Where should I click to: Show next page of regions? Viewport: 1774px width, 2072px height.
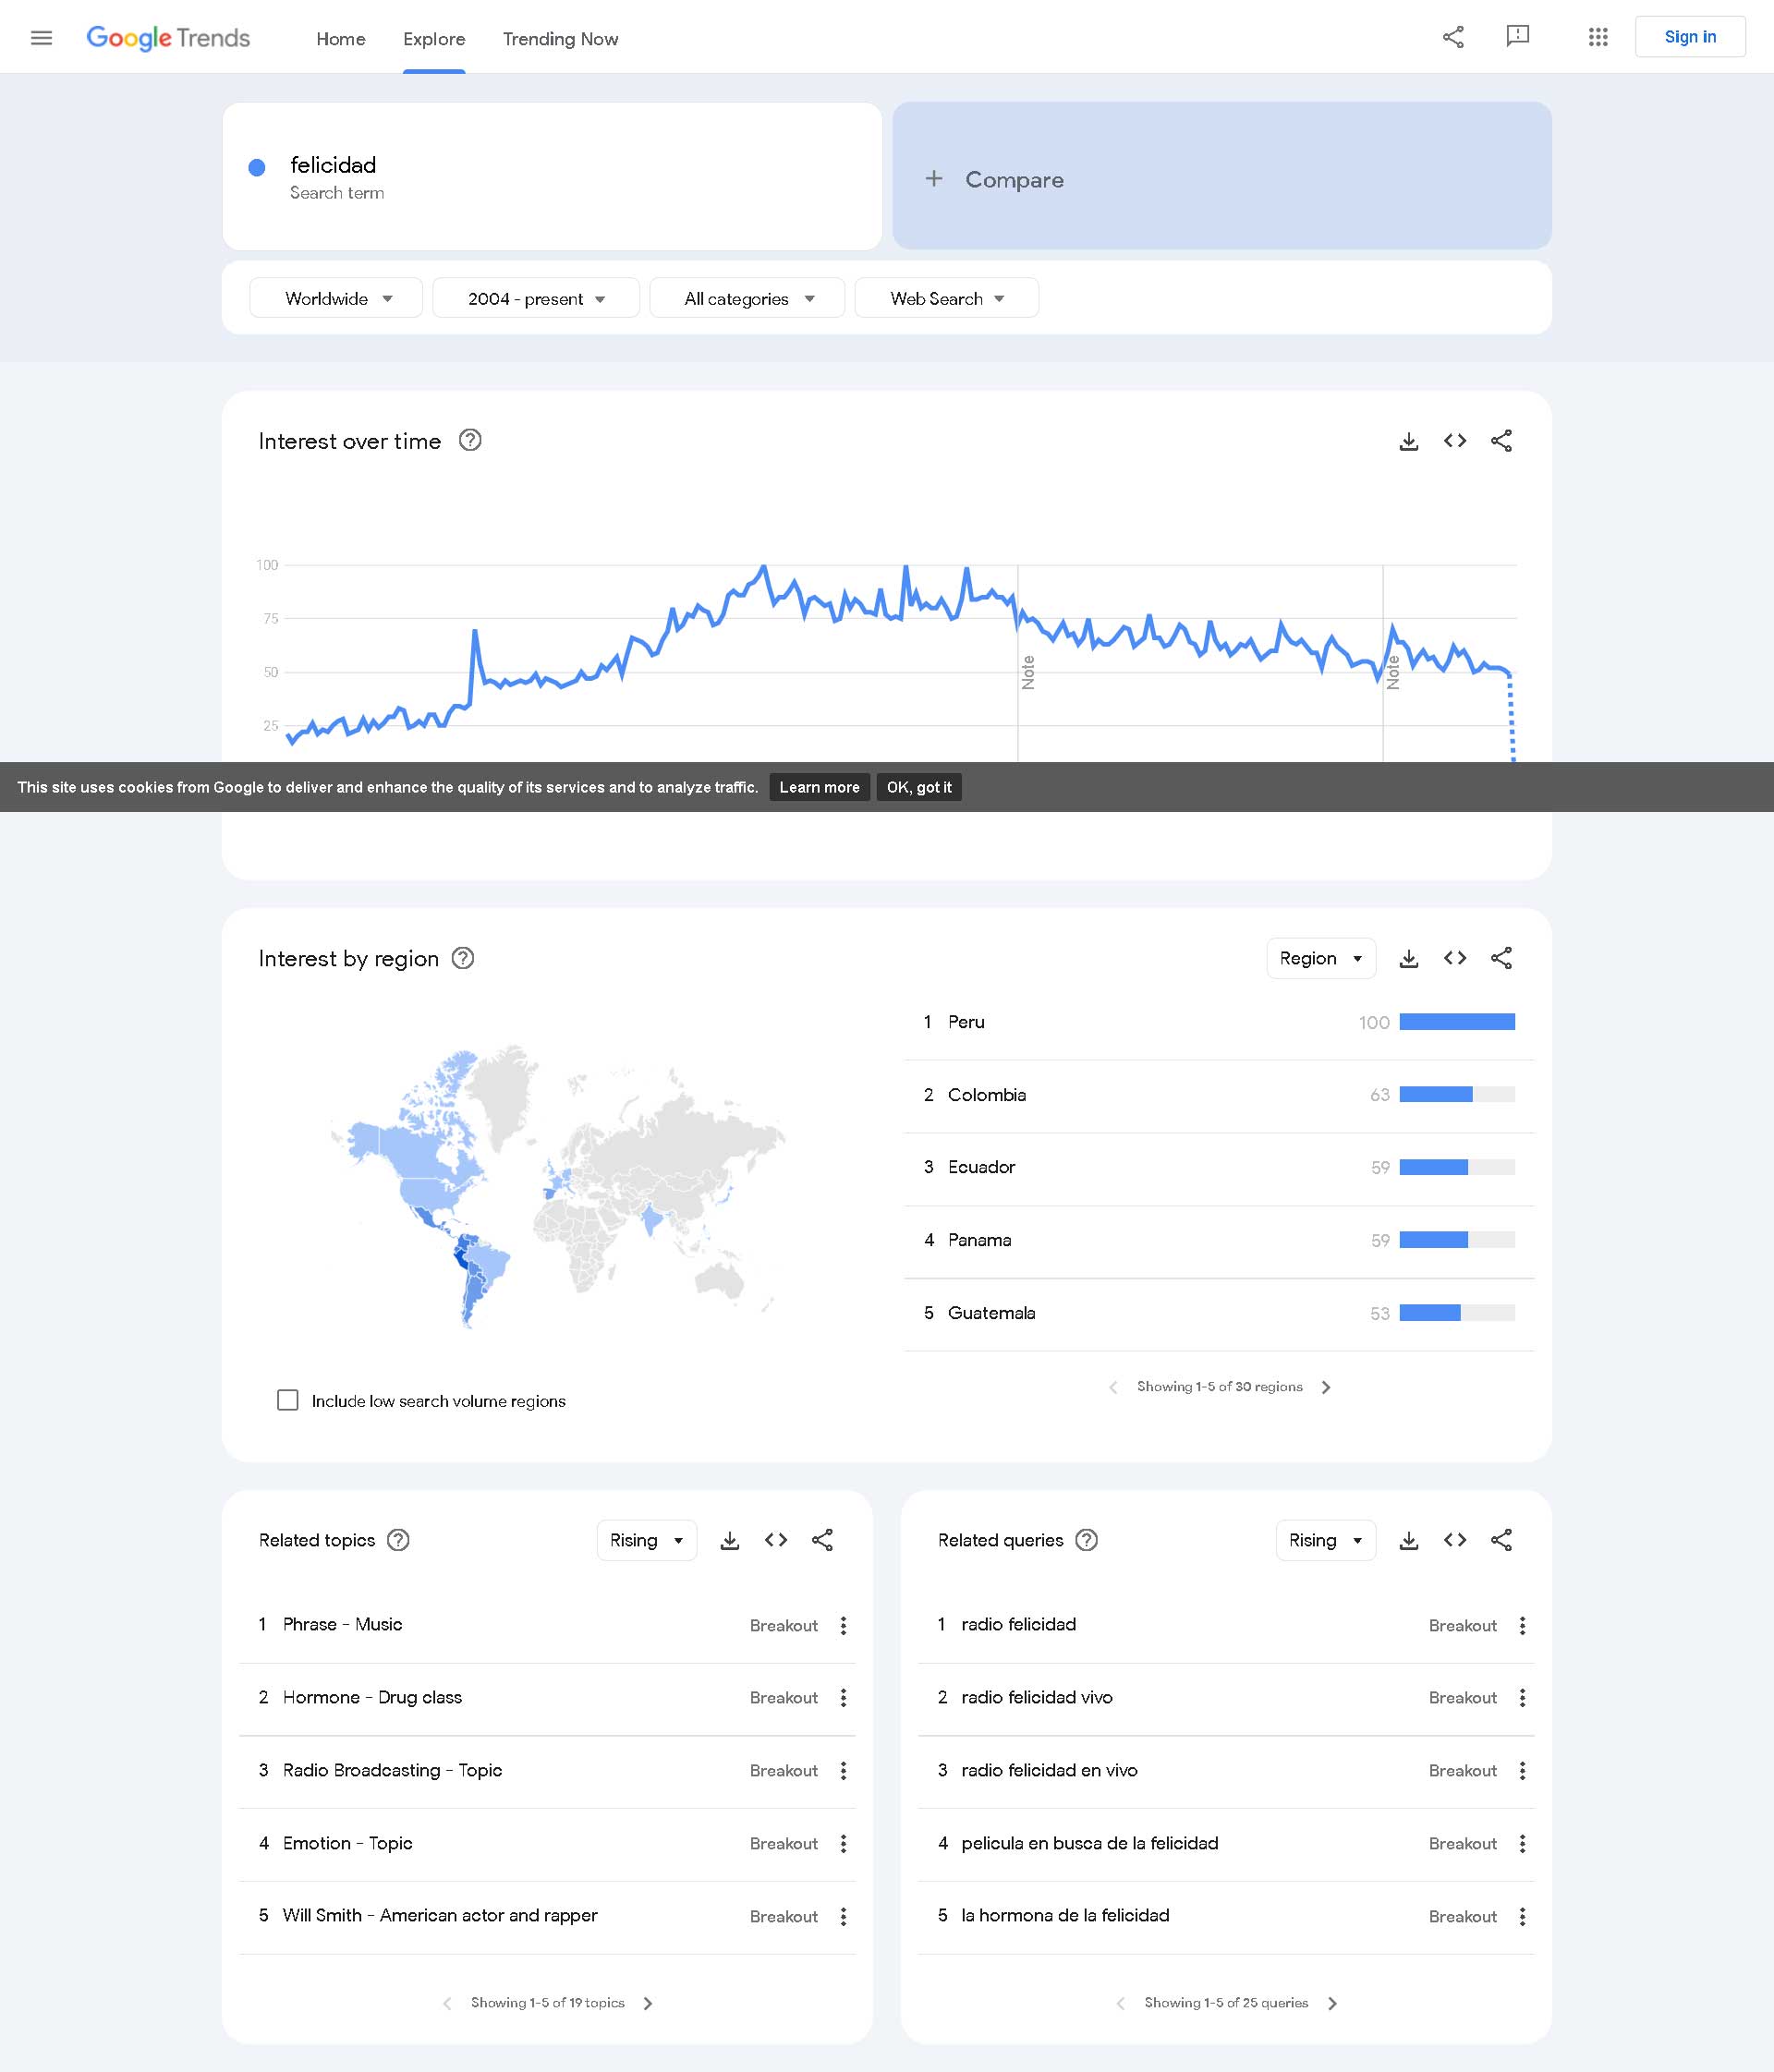click(1326, 1387)
